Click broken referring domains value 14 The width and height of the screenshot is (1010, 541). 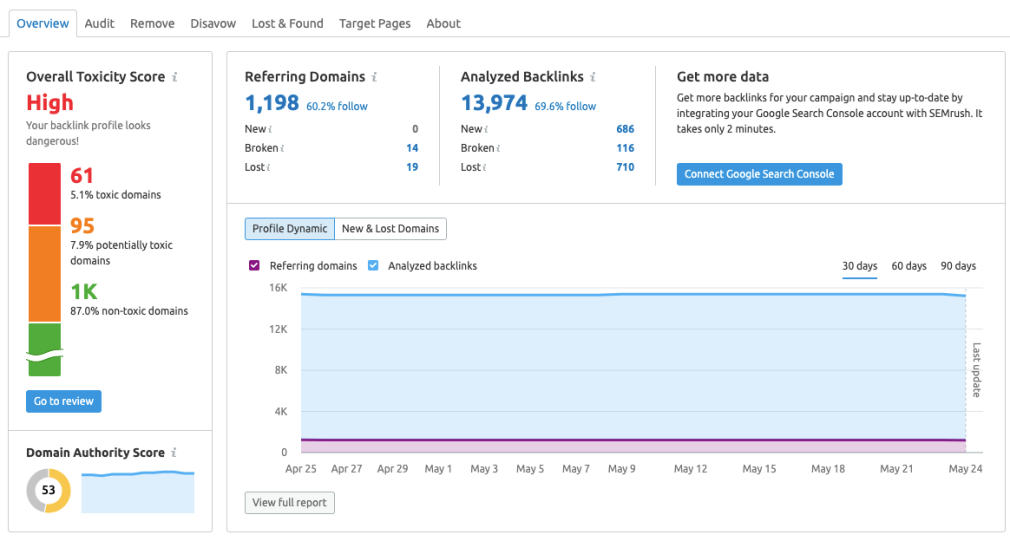[412, 148]
